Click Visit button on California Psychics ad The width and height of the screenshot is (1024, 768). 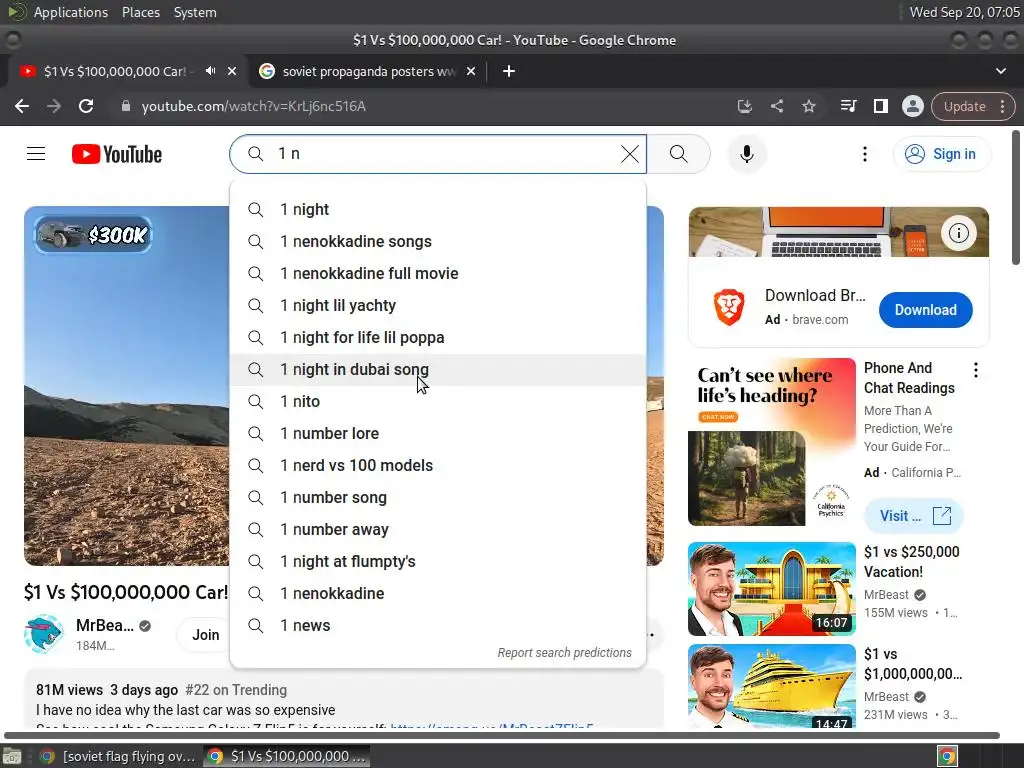[x=914, y=516]
